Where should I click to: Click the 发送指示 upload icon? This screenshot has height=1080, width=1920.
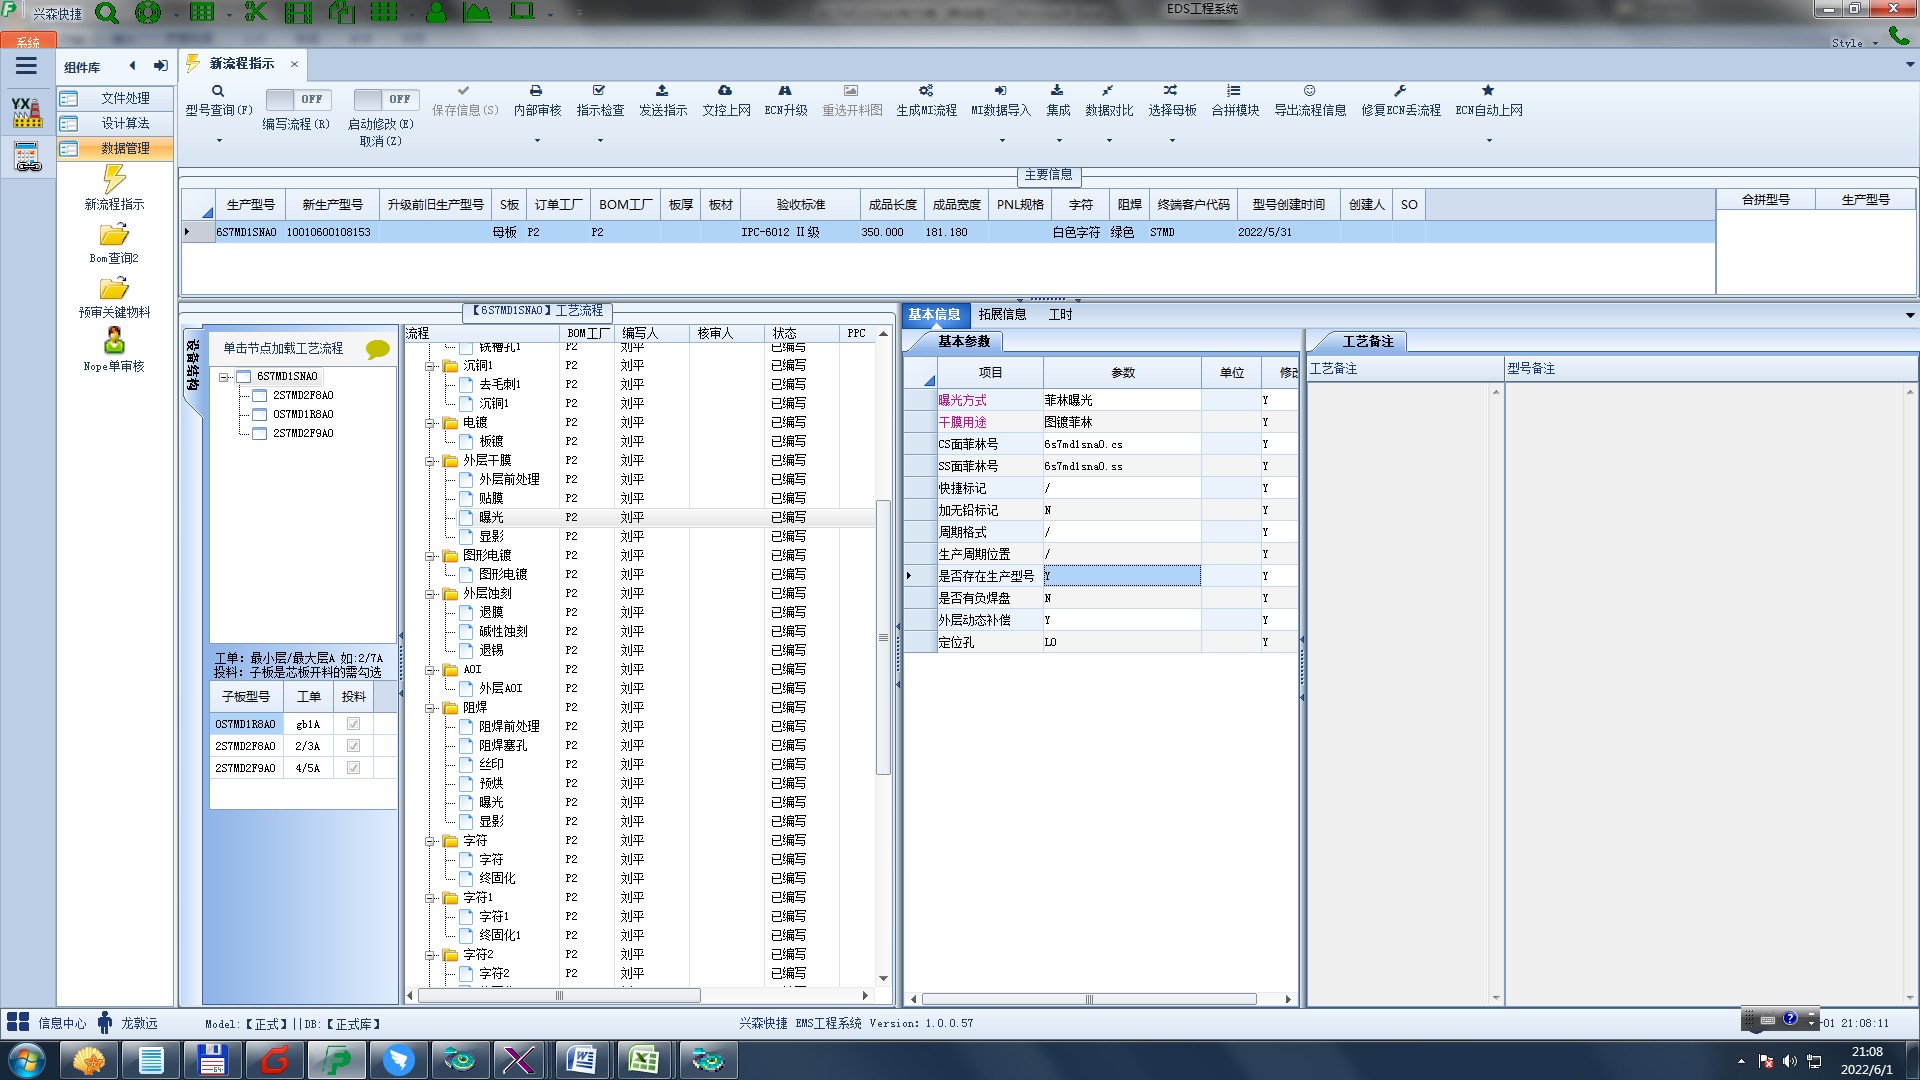662,91
